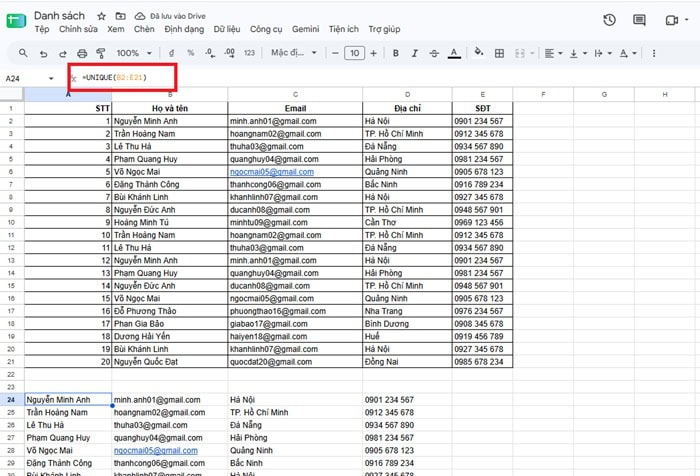Open the Dữ liệu menu

(x=227, y=29)
